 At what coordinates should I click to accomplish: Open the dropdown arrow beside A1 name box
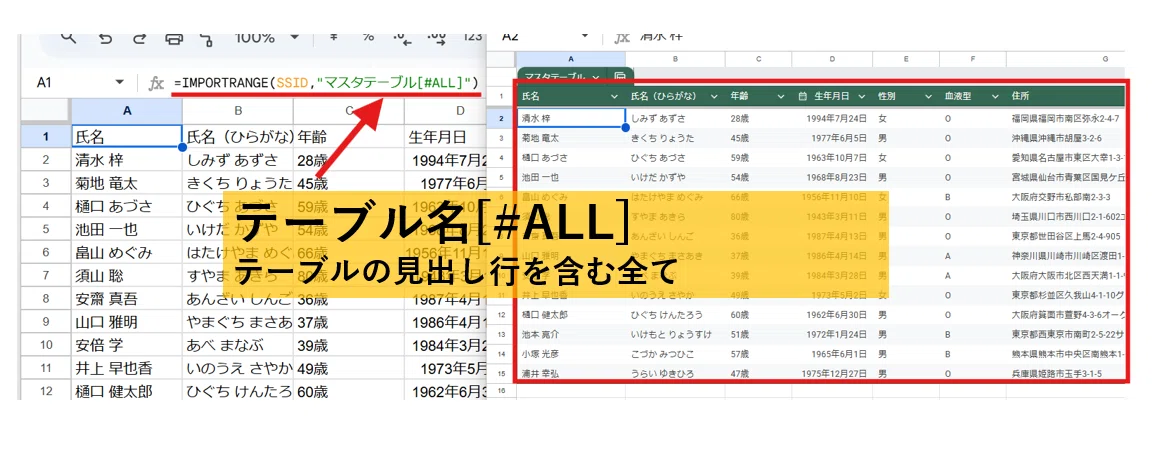tap(120, 83)
